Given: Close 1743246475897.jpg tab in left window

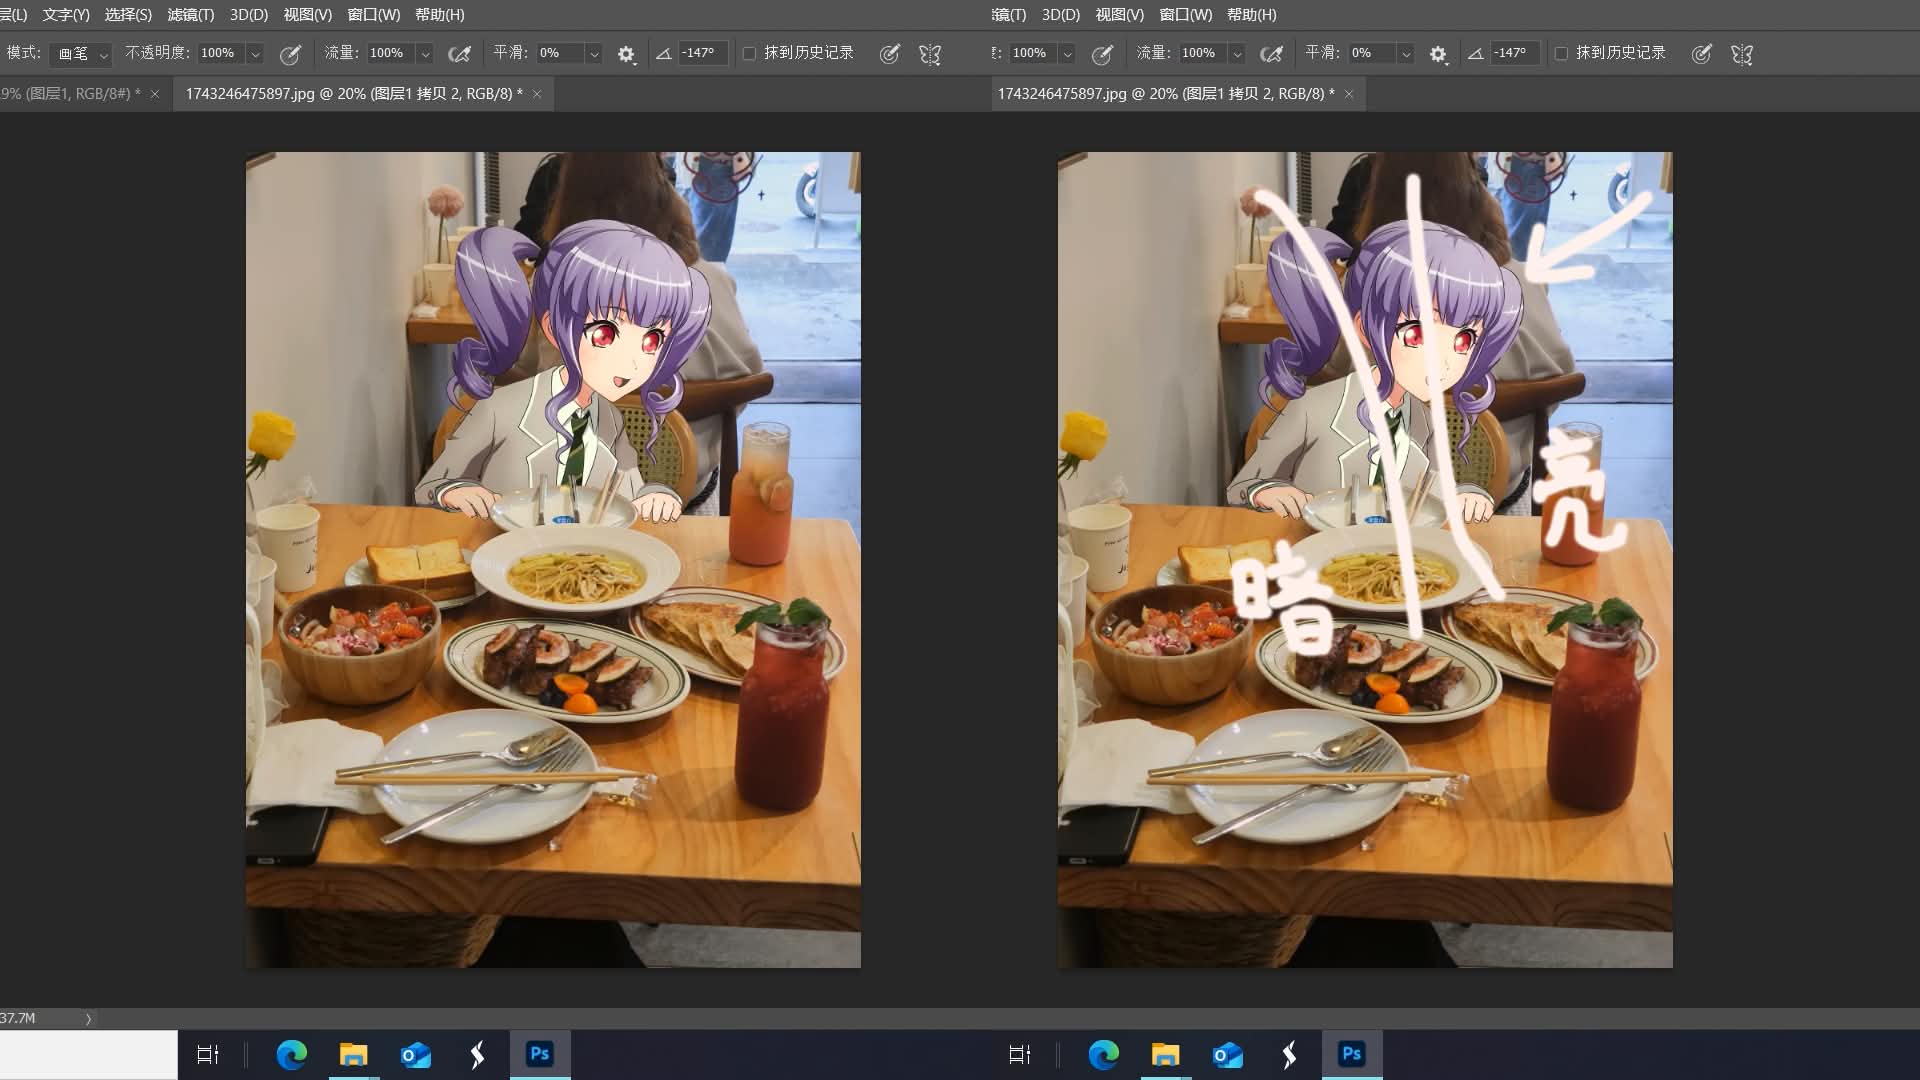Looking at the screenshot, I should pyautogui.click(x=537, y=94).
